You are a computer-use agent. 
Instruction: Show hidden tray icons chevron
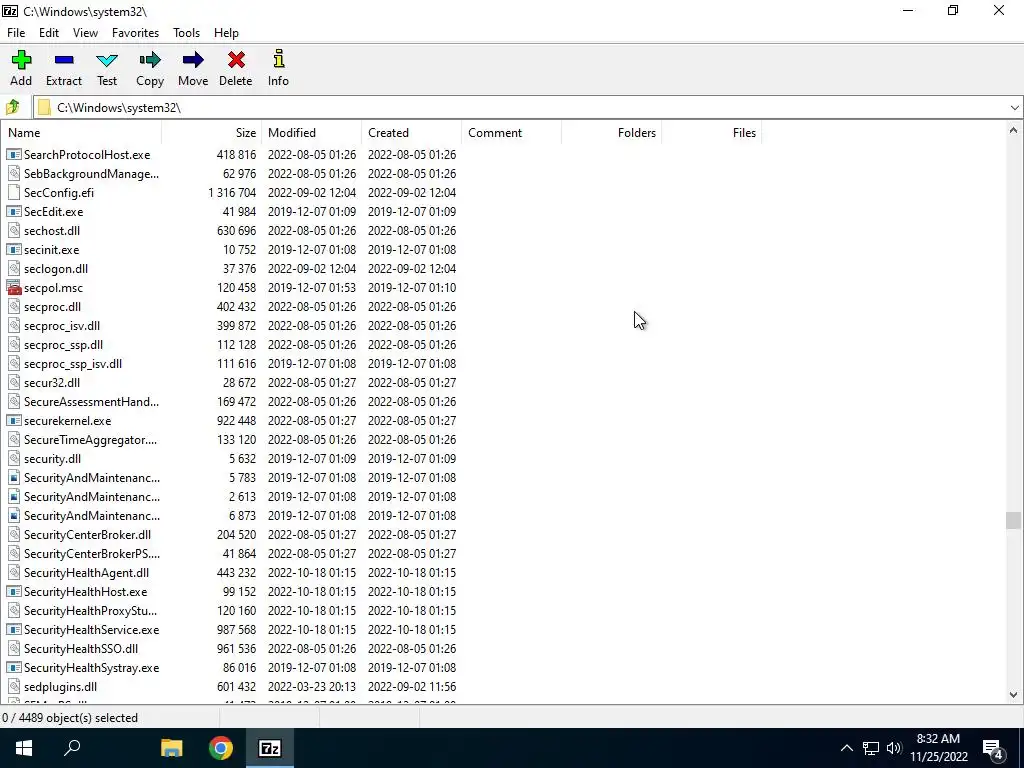846,748
